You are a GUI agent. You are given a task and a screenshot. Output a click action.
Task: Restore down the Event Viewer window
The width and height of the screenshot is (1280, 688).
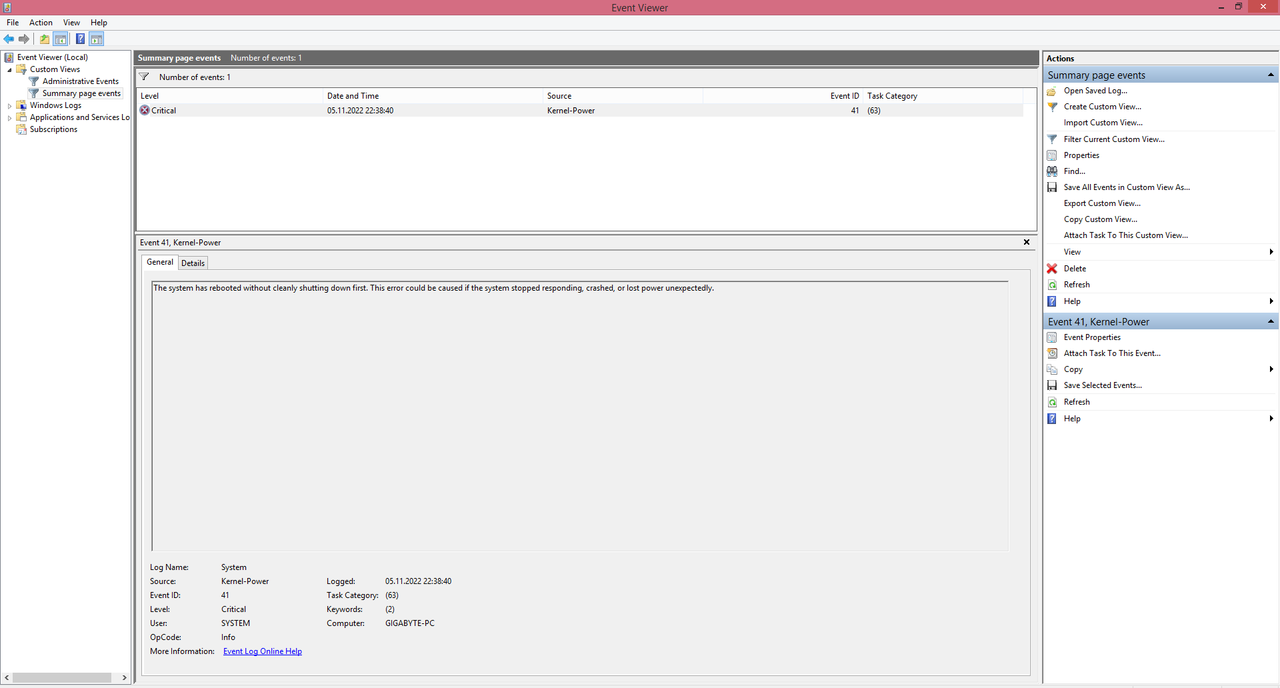point(1238,7)
